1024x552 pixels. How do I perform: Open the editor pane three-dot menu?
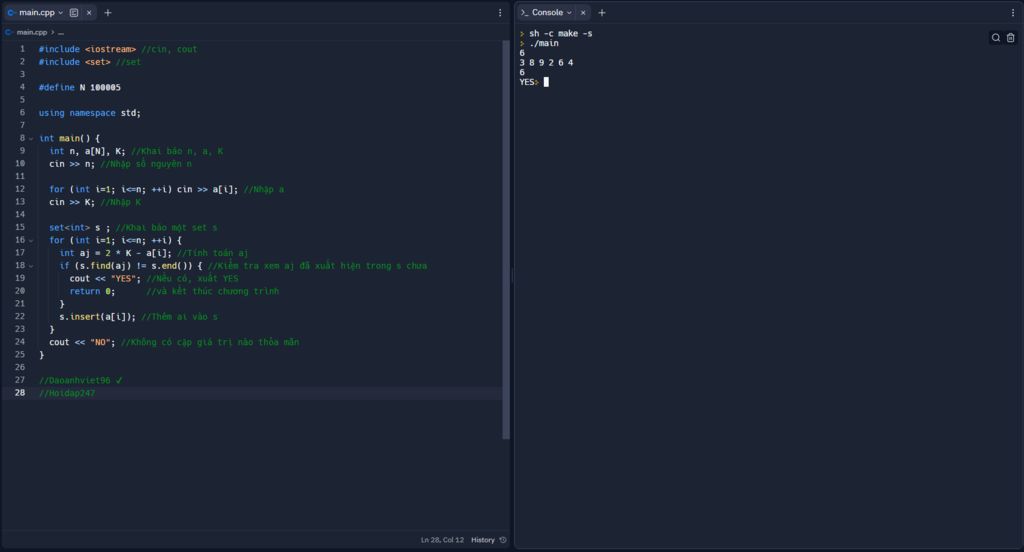(x=500, y=13)
